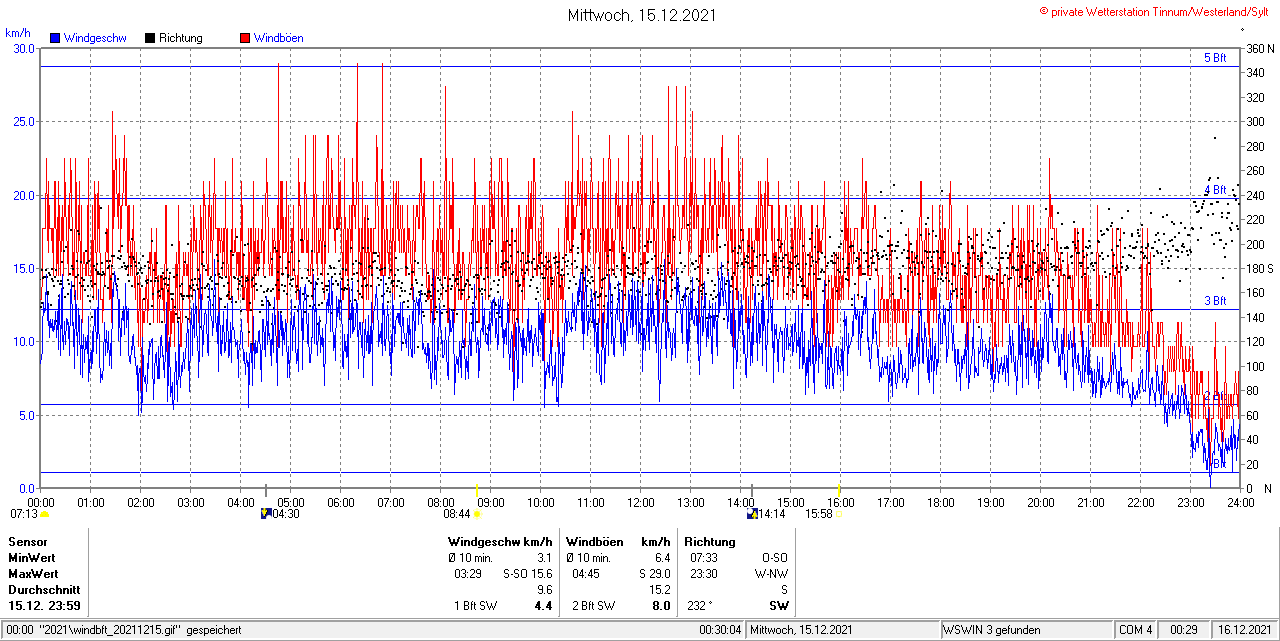Click the yellow sun icon next to 07:13

point(44,514)
